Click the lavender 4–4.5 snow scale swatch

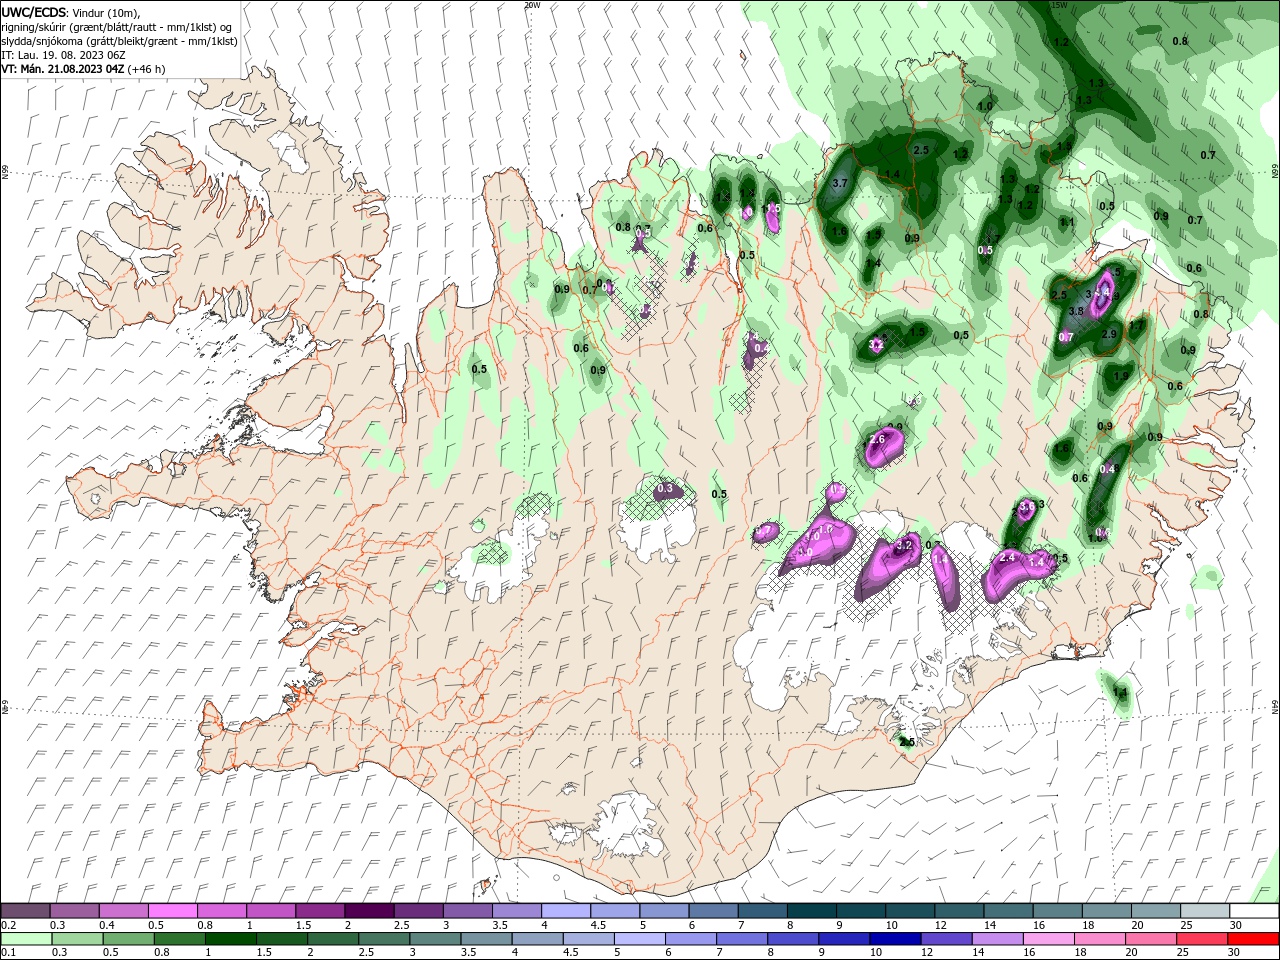click(x=566, y=911)
